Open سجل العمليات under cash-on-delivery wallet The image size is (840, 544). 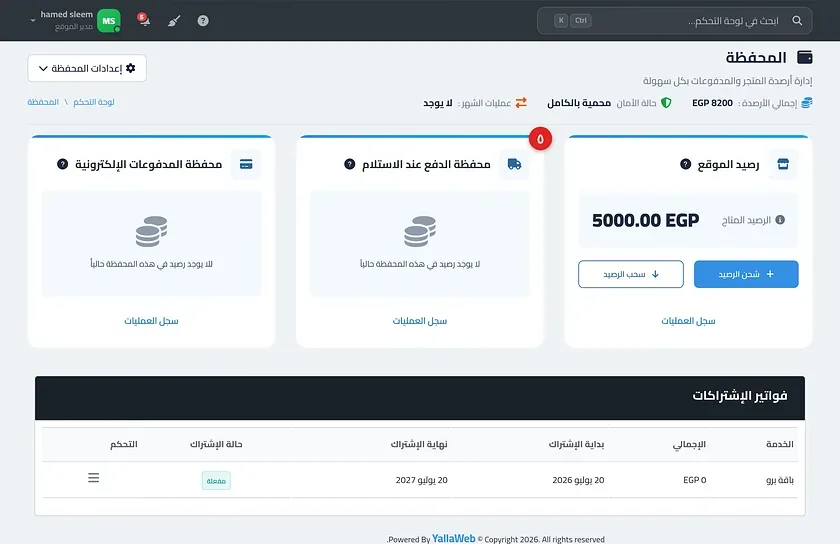pos(419,321)
